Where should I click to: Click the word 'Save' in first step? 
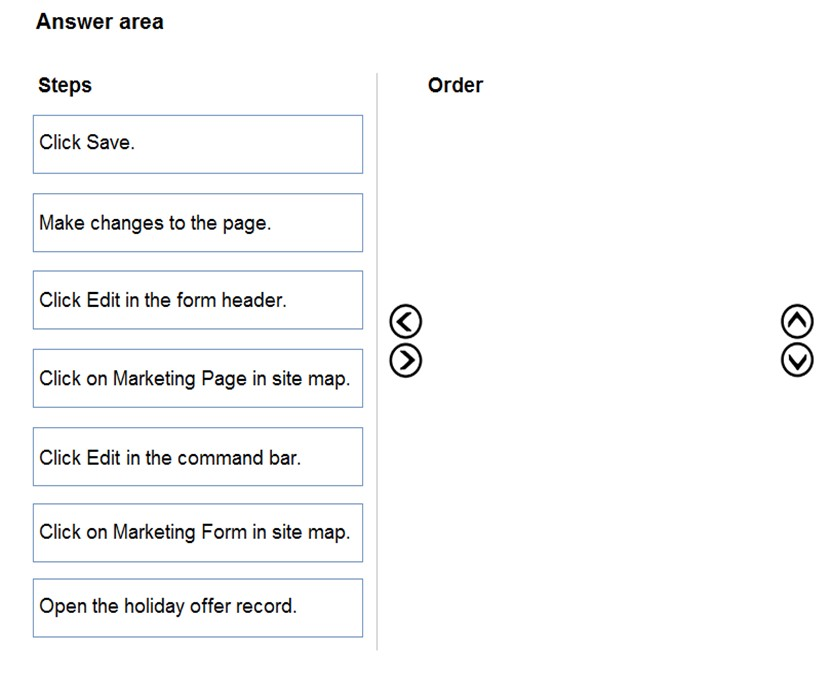108,142
